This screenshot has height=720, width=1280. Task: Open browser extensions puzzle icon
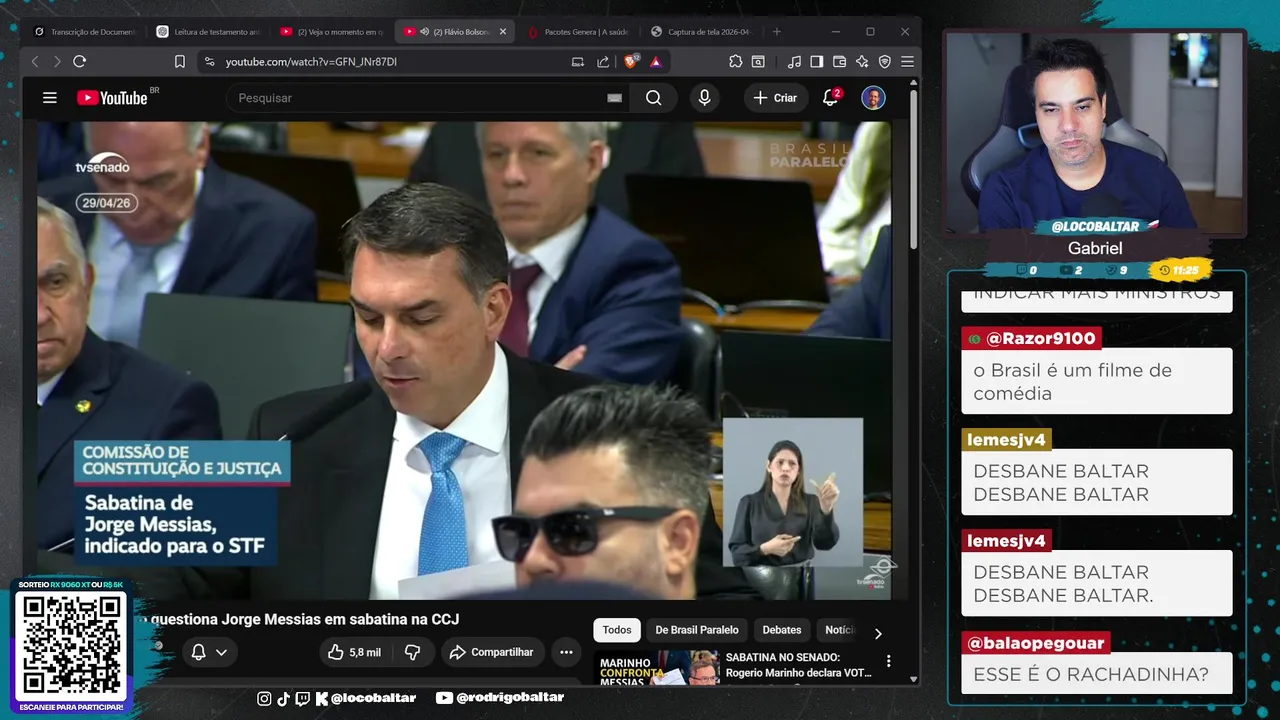736,62
